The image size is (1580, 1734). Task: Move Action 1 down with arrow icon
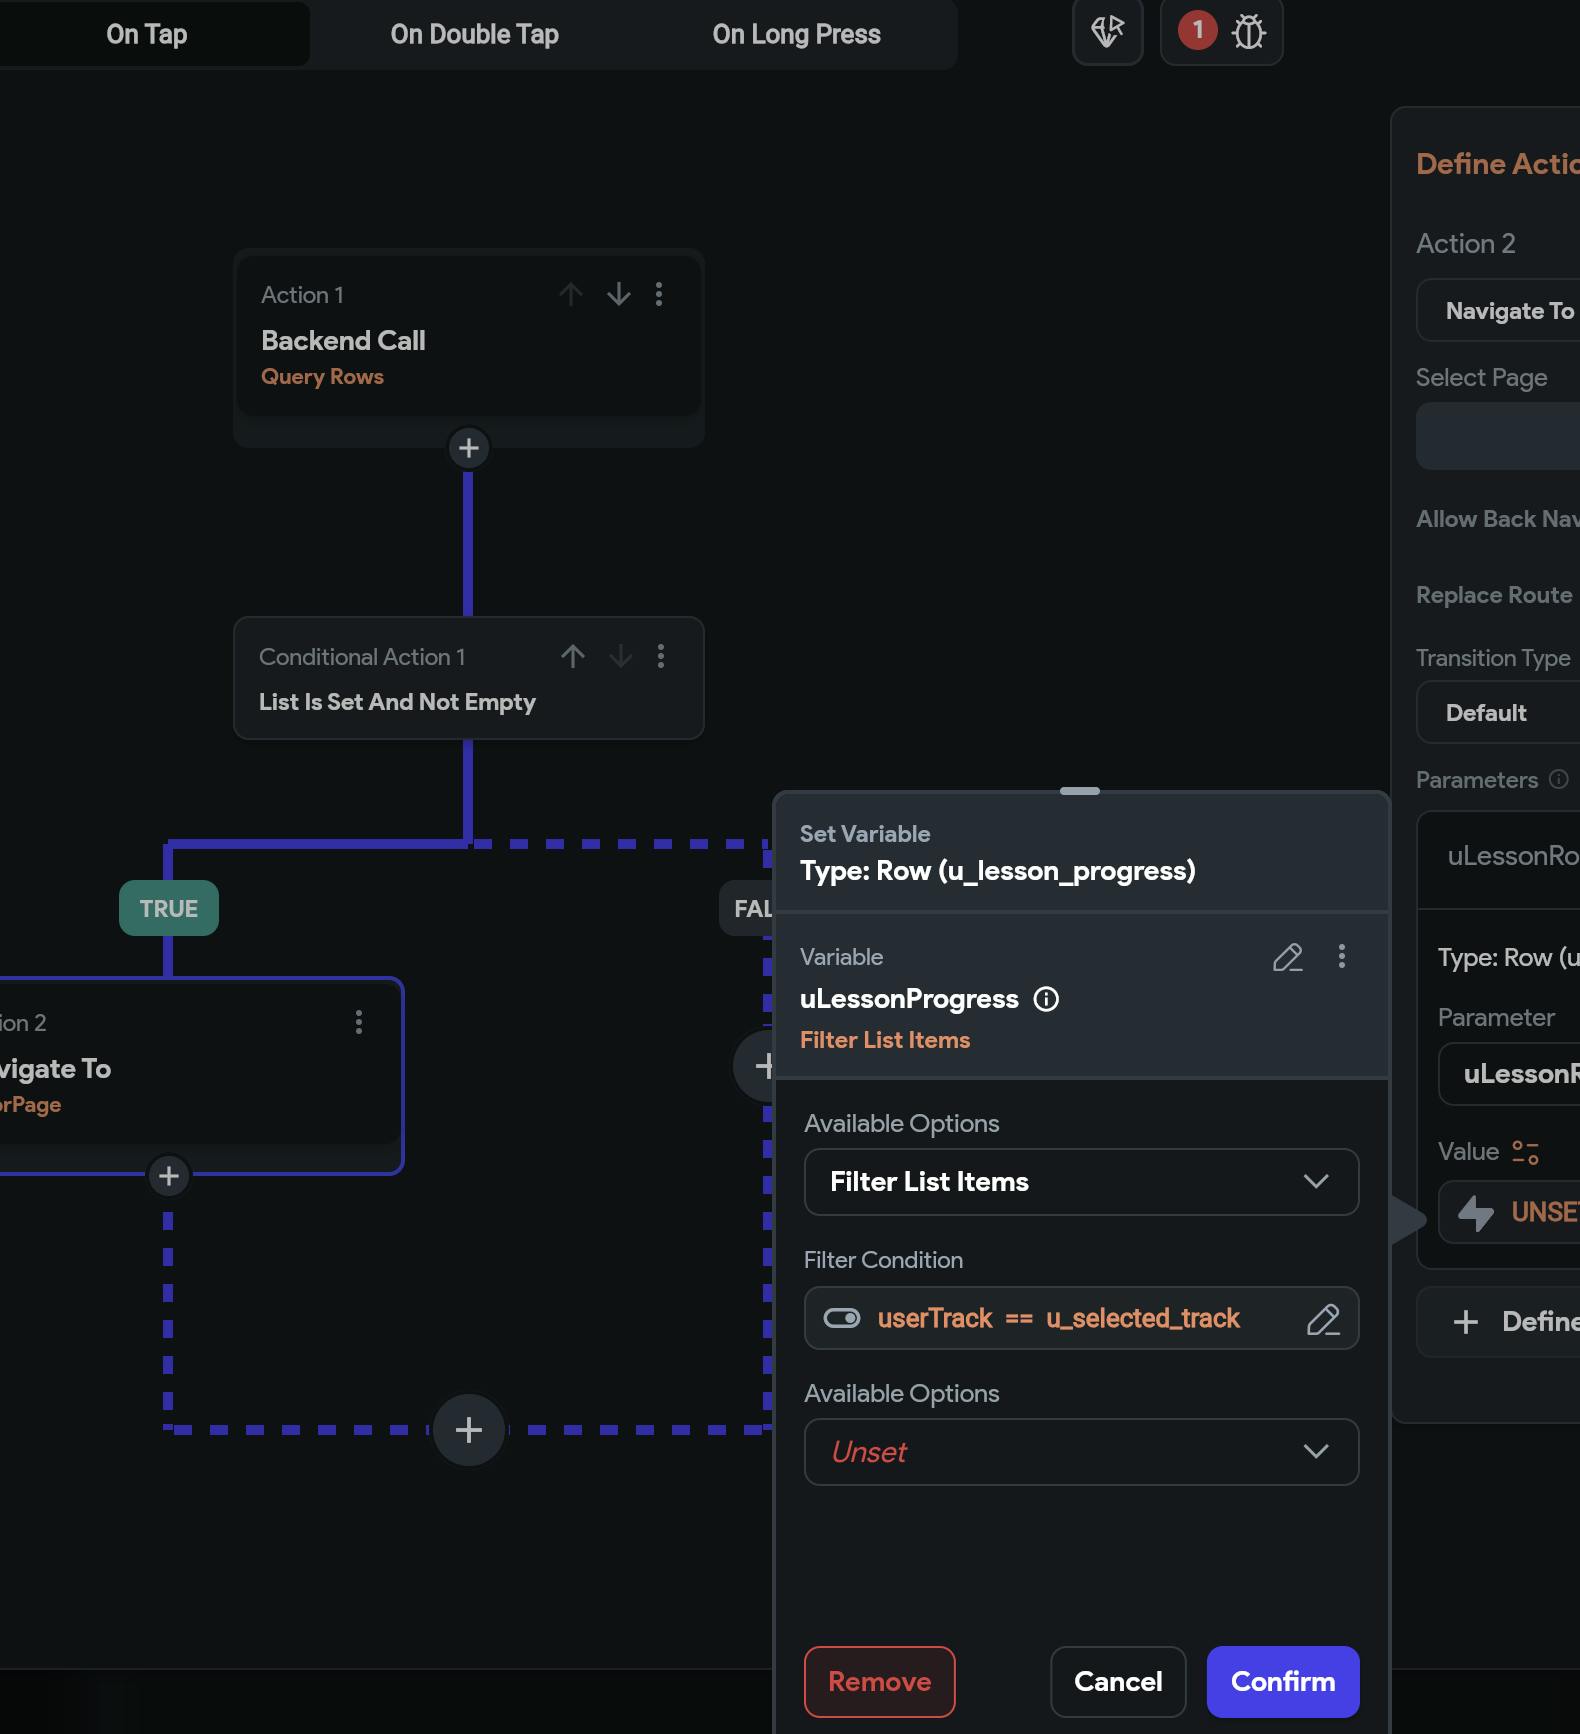(x=619, y=294)
